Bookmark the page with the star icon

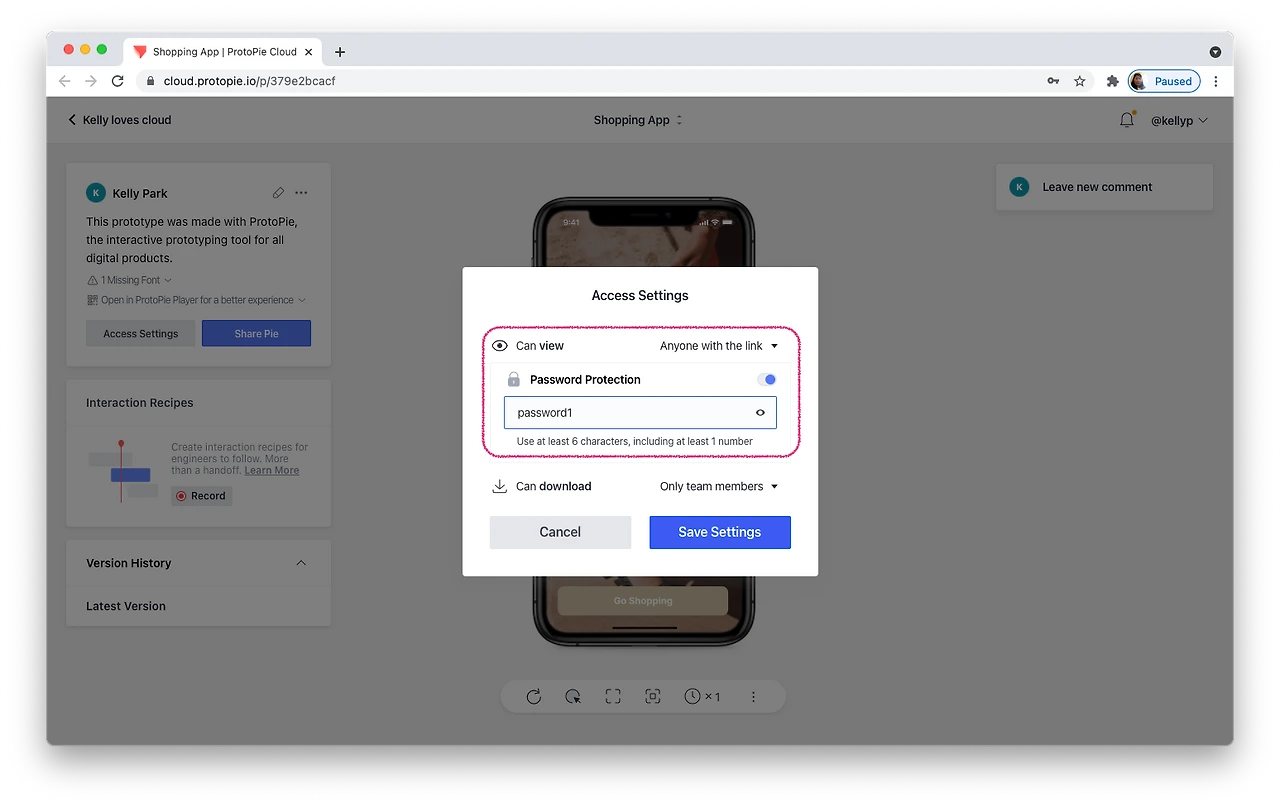(1080, 81)
